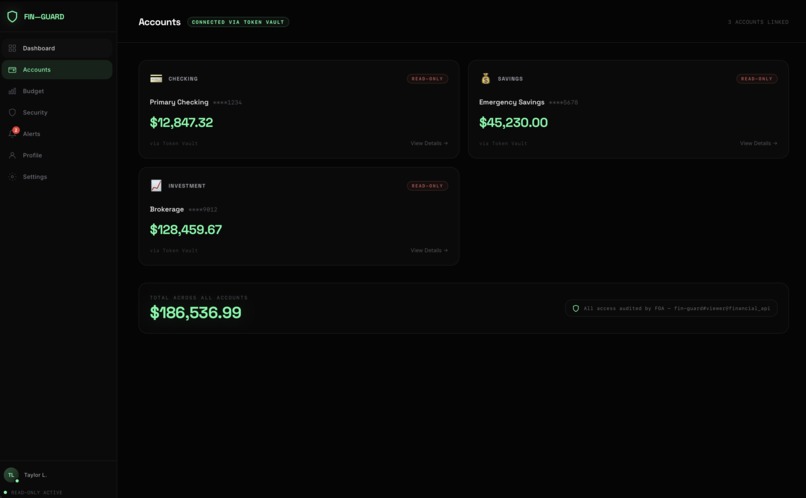The image size is (806, 498).
Task: Click the credit card icon on Checking card
Action: pyautogui.click(x=156, y=79)
